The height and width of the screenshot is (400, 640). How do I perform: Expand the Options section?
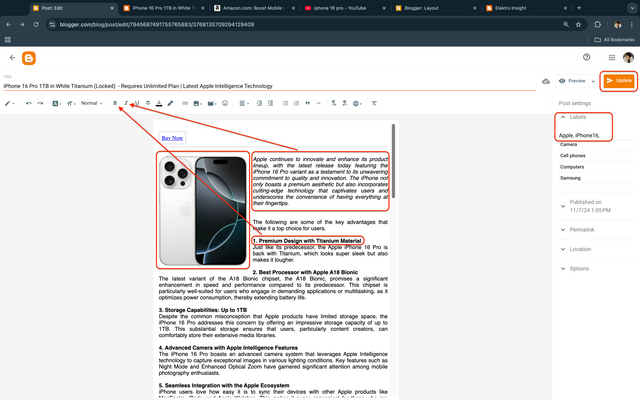pyautogui.click(x=596, y=269)
